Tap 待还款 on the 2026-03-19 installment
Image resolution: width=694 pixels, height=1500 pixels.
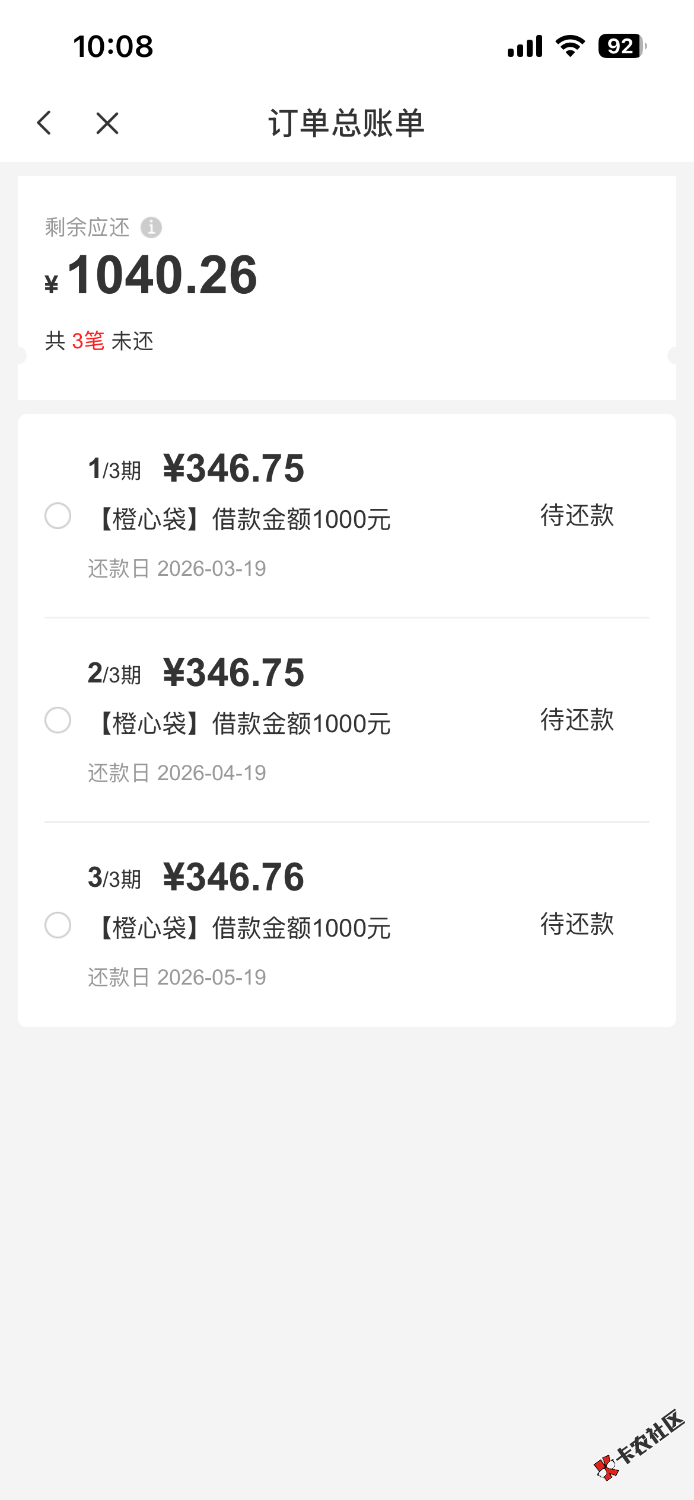pos(577,516)
